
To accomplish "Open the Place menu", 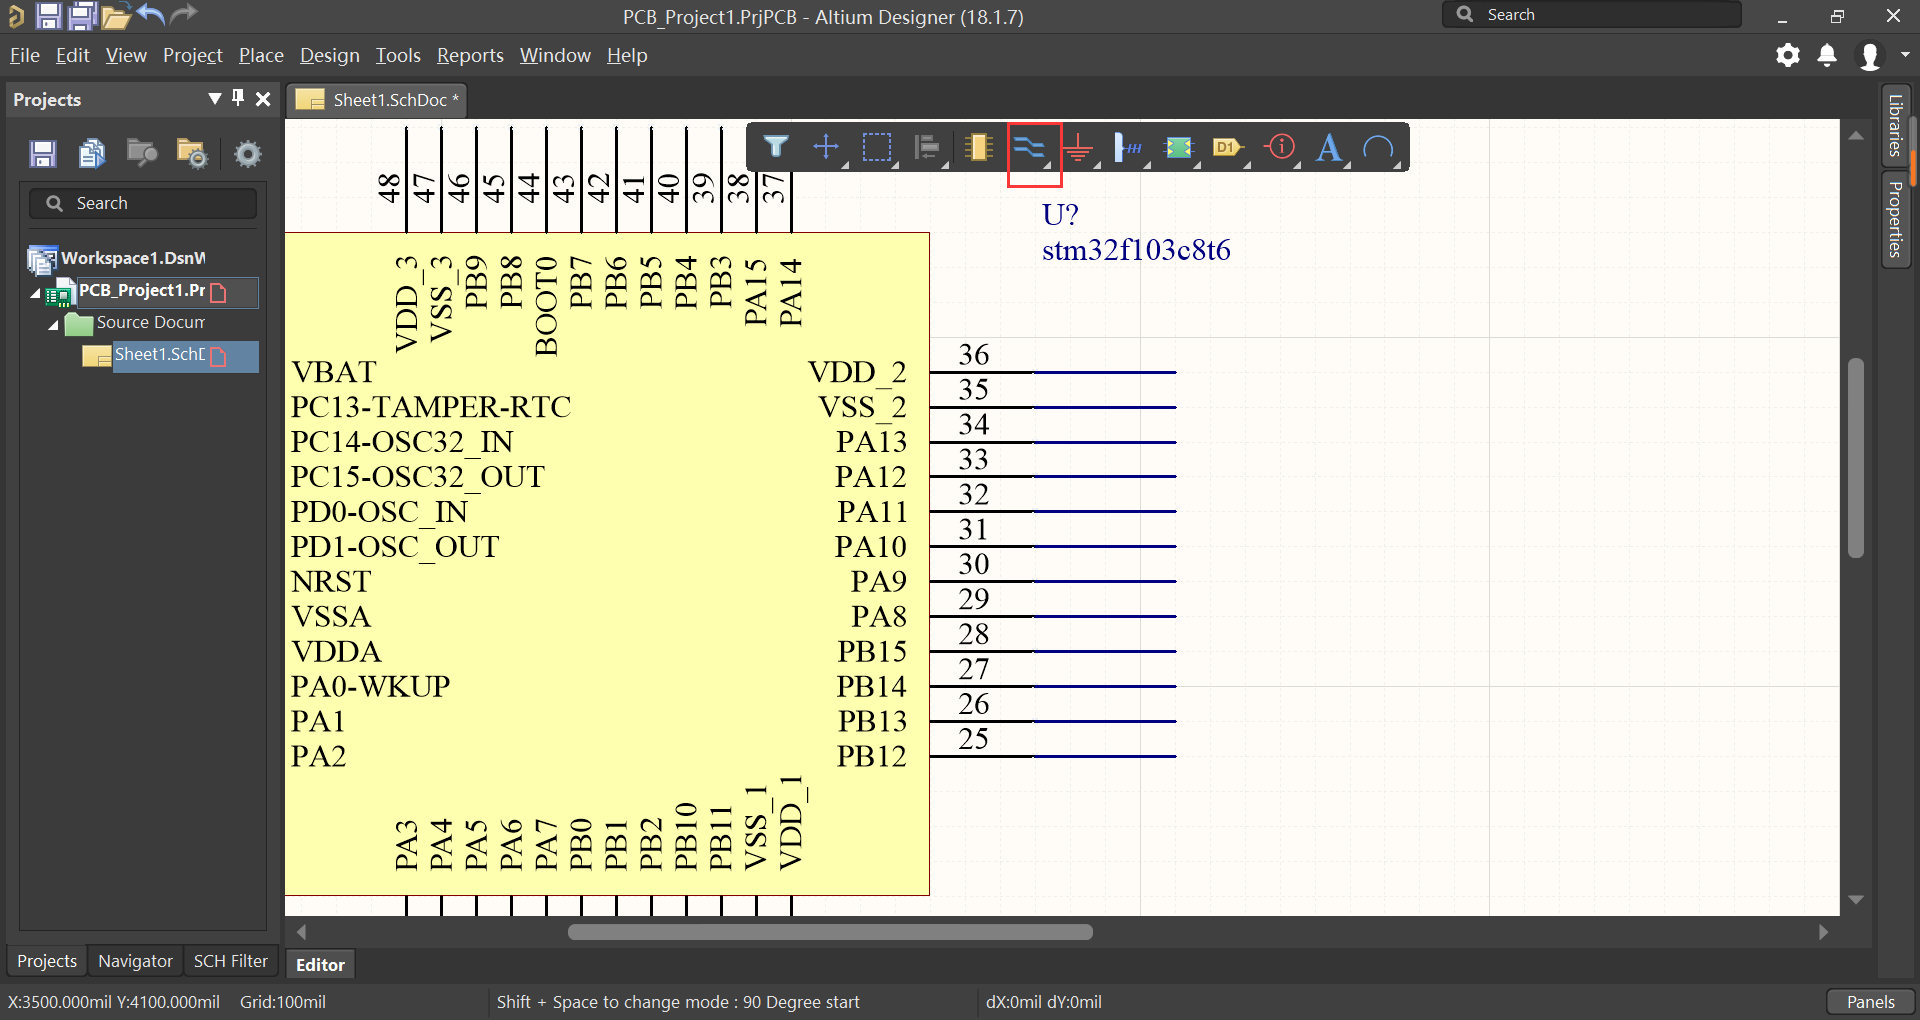I will coord(261,55).
